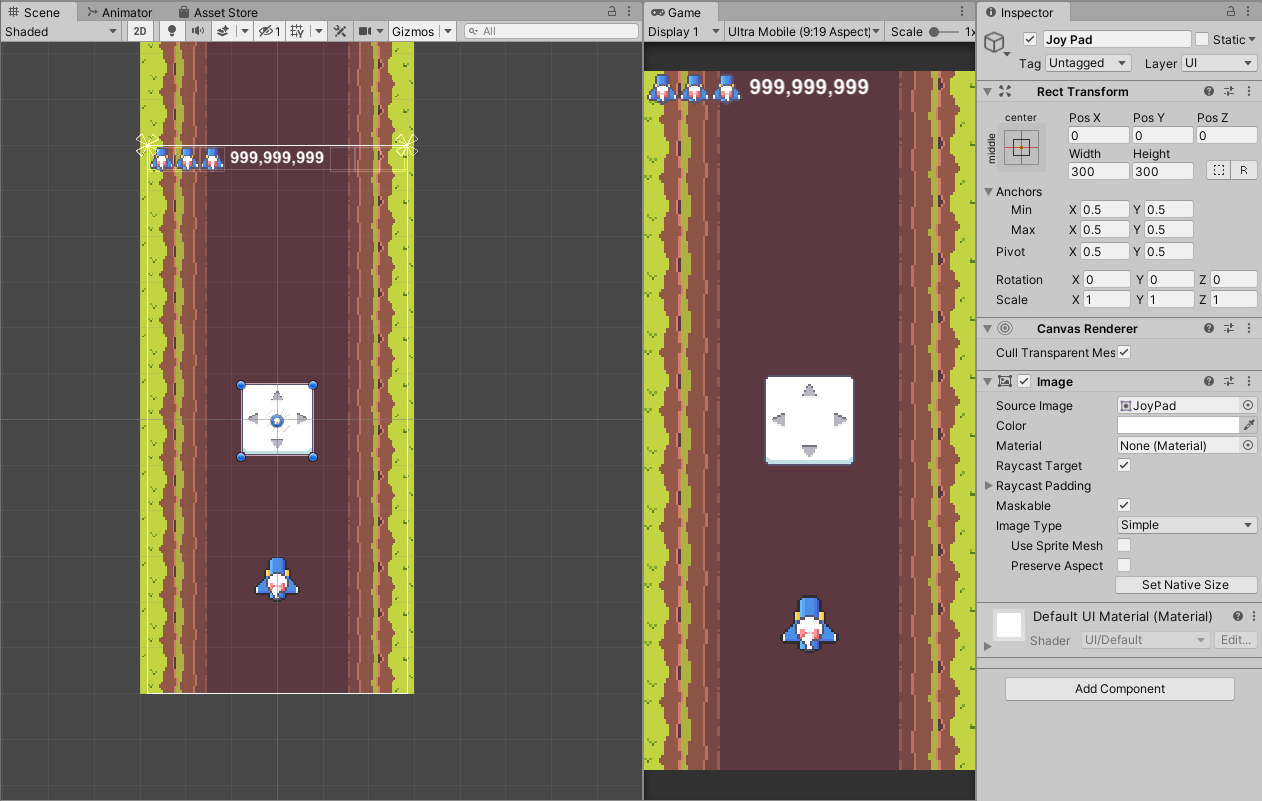Pick a Material with the object picker circle

pos(1248,445)
